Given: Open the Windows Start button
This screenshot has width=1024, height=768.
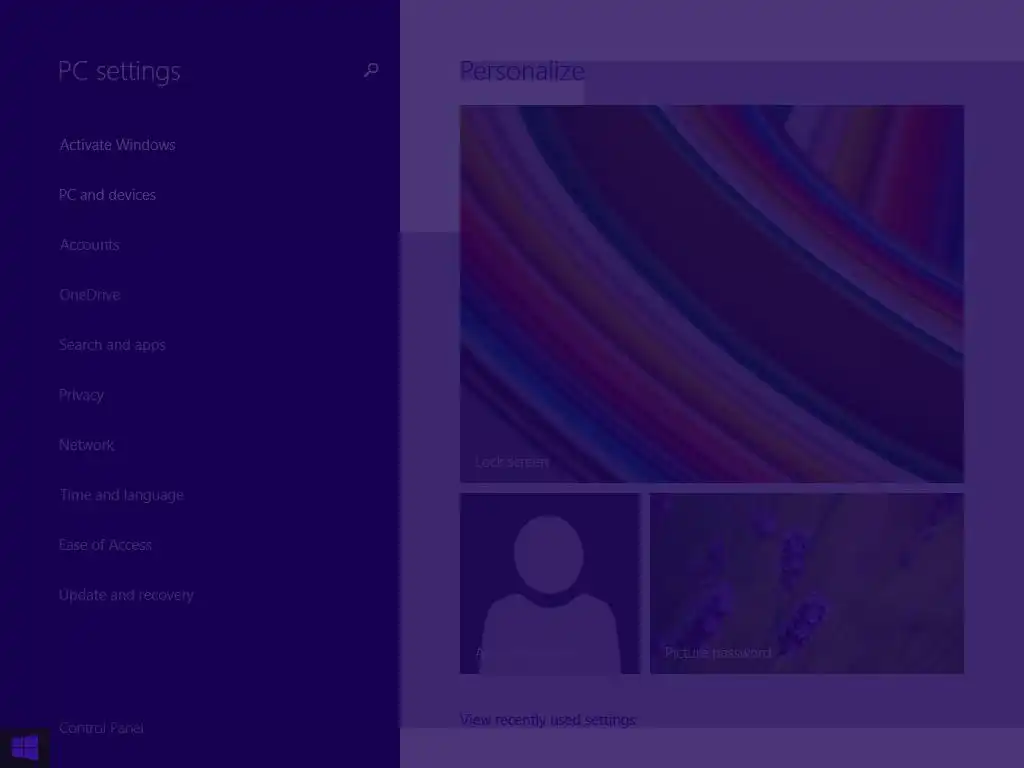Looking at the screenshot, I should point(25,748).
